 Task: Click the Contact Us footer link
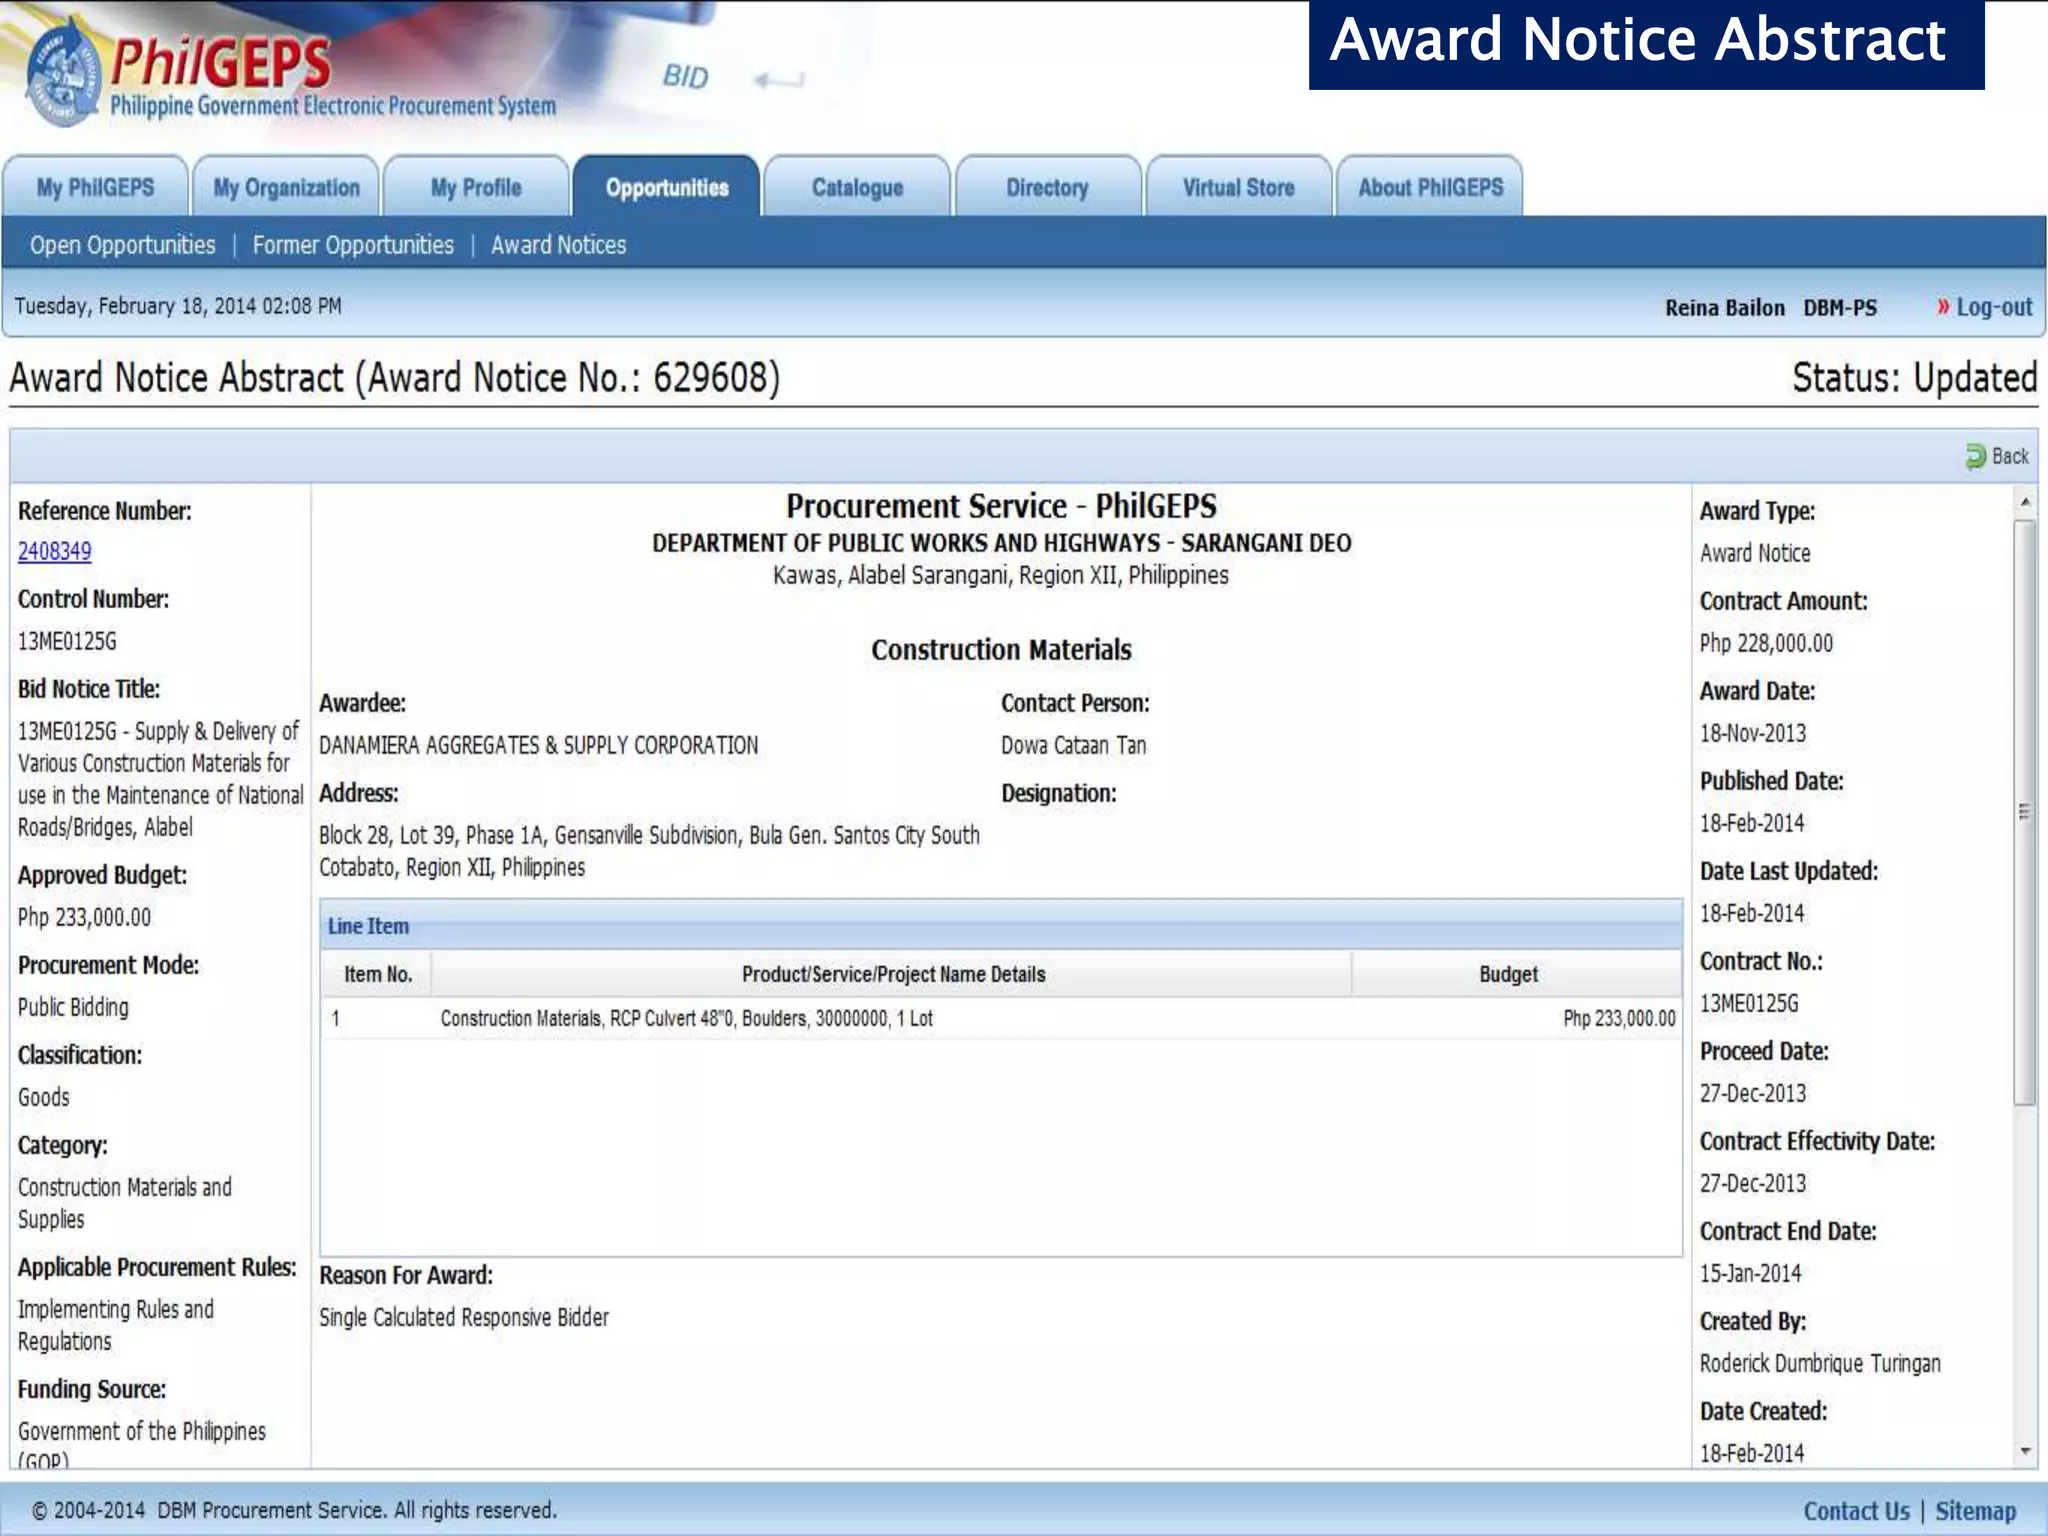(x=1856, y=1511)
